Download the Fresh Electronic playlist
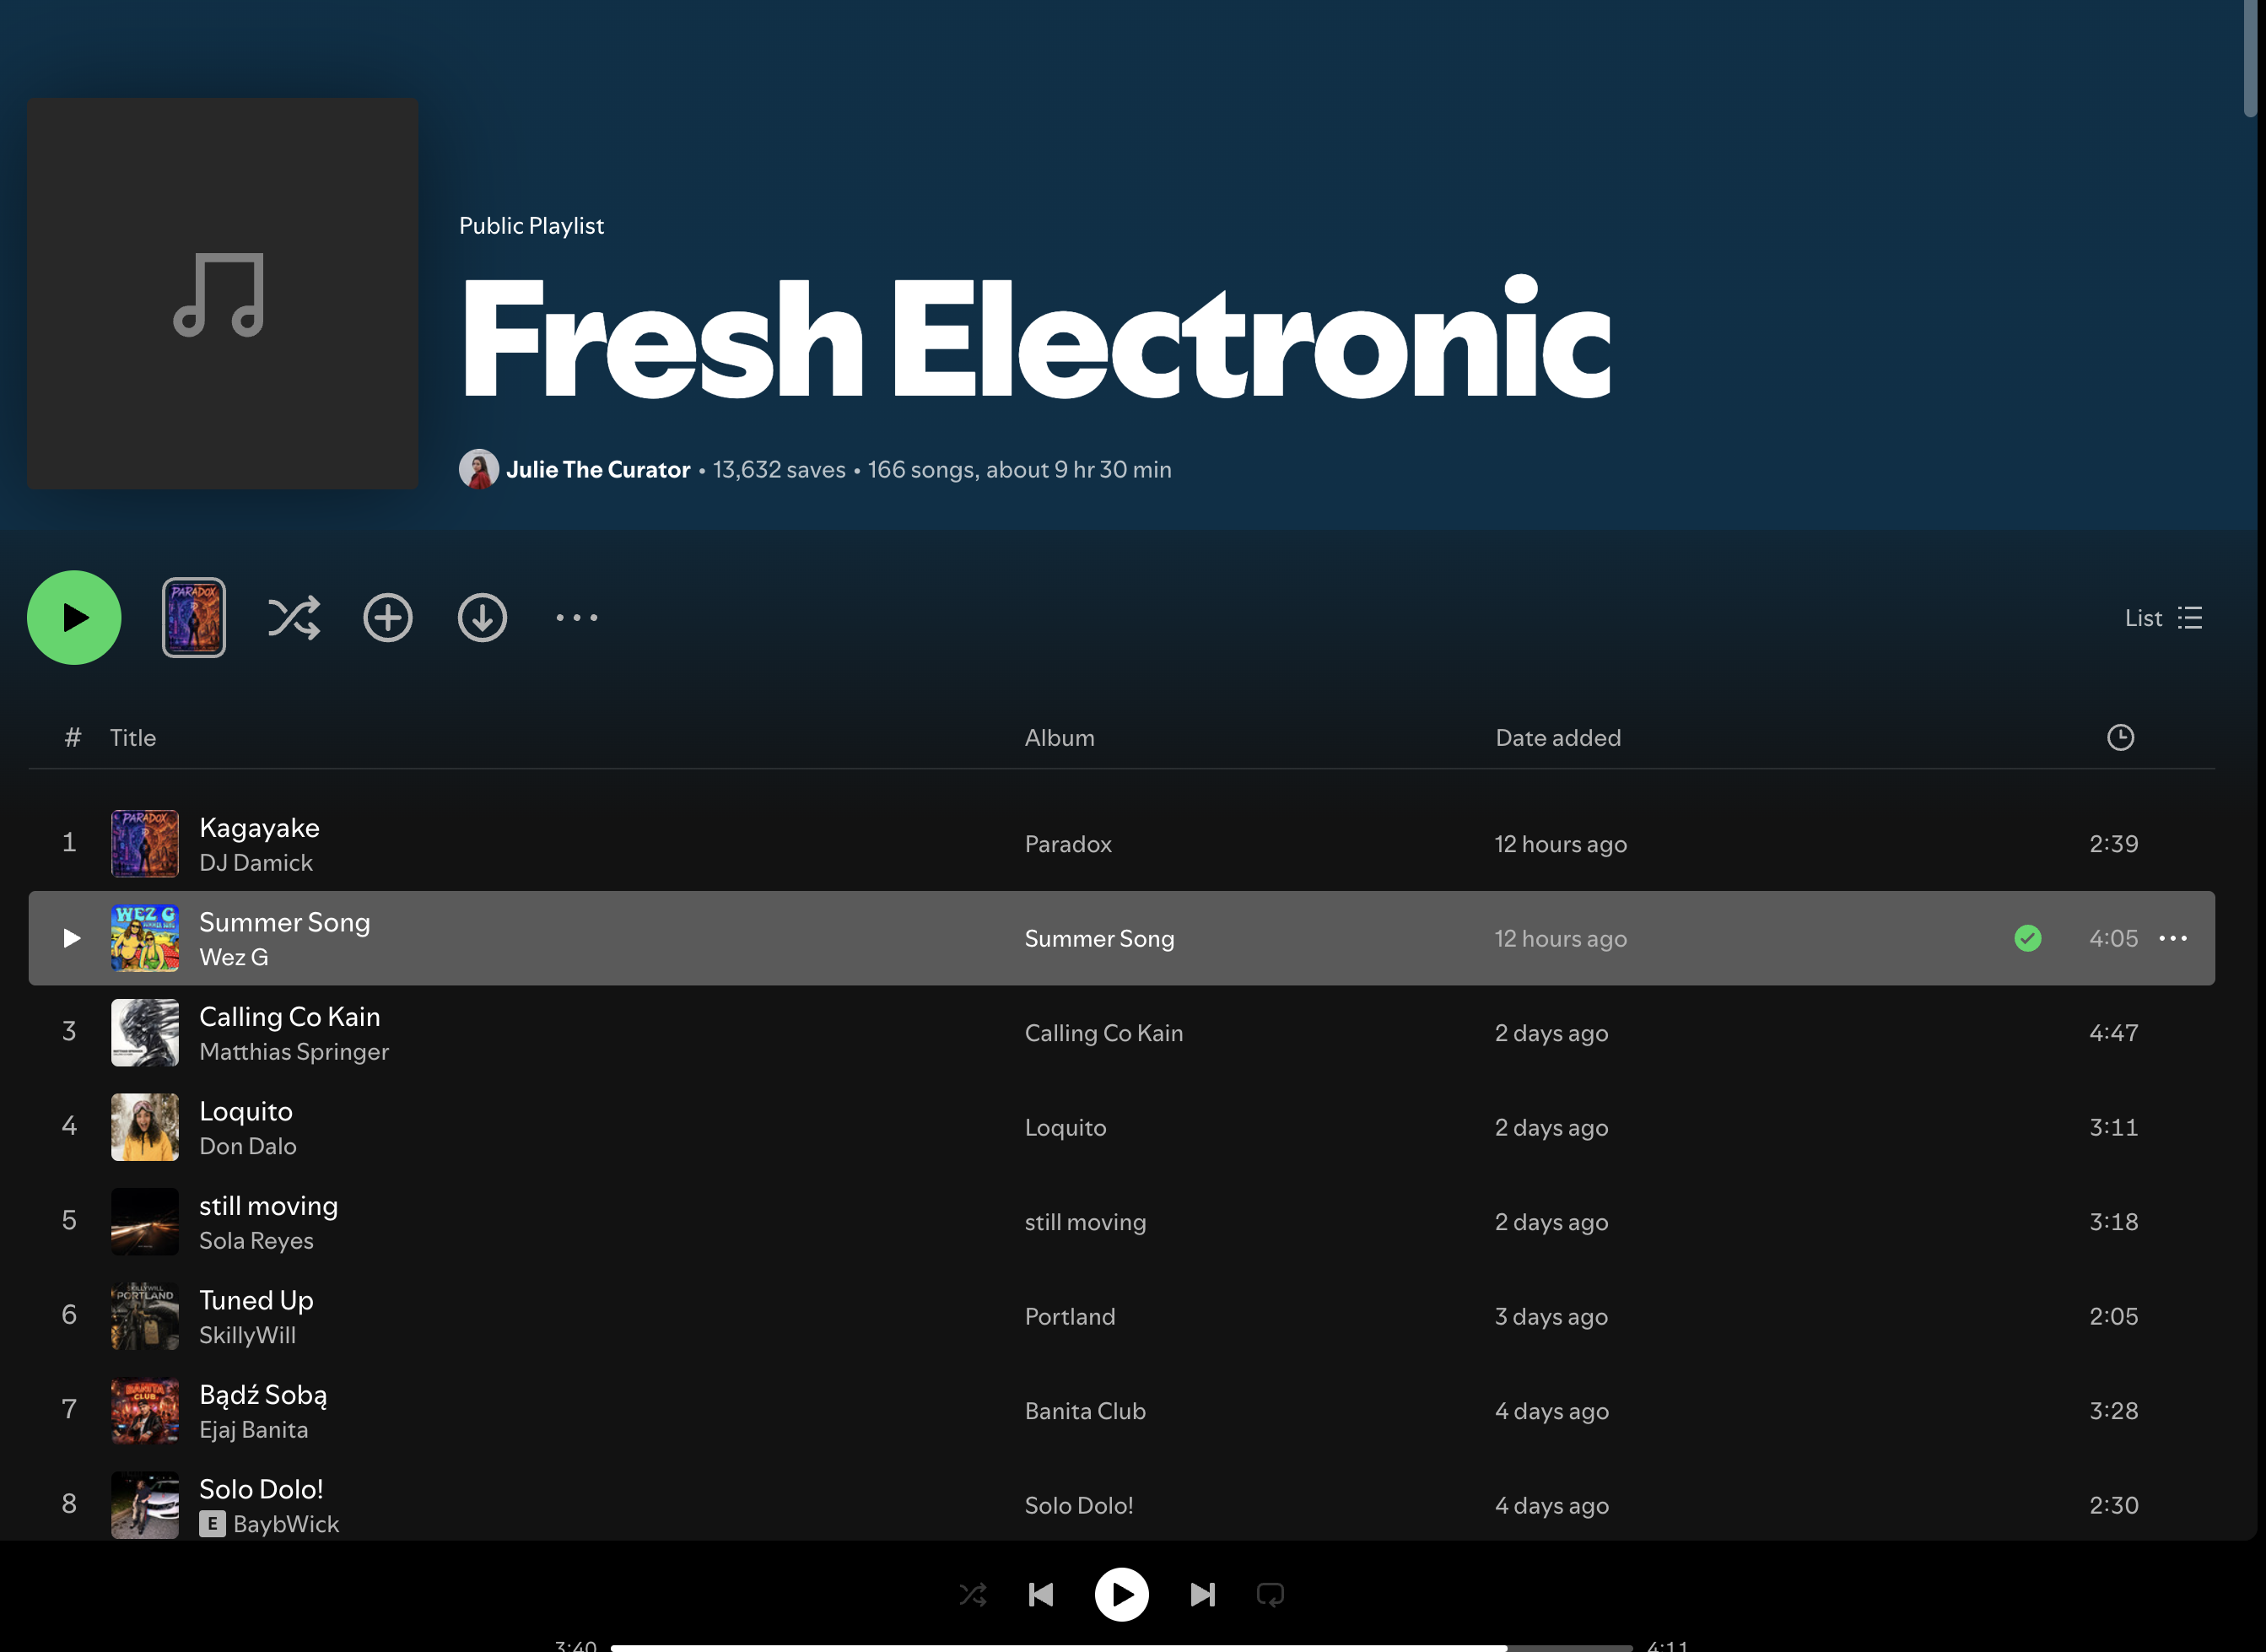The image size is (2266, 1652). [482, 617]
